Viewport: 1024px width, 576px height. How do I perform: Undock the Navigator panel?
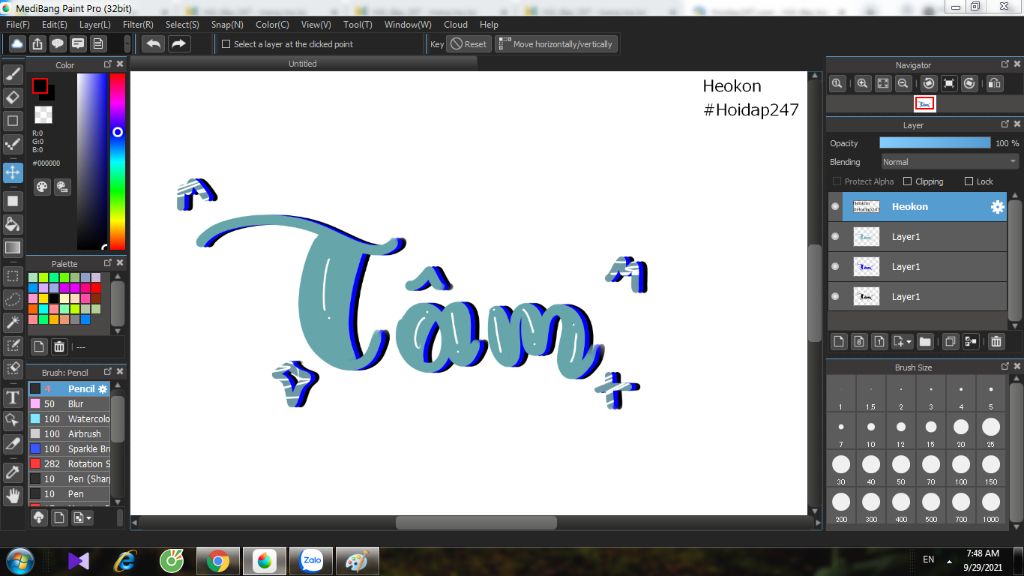1004,64
